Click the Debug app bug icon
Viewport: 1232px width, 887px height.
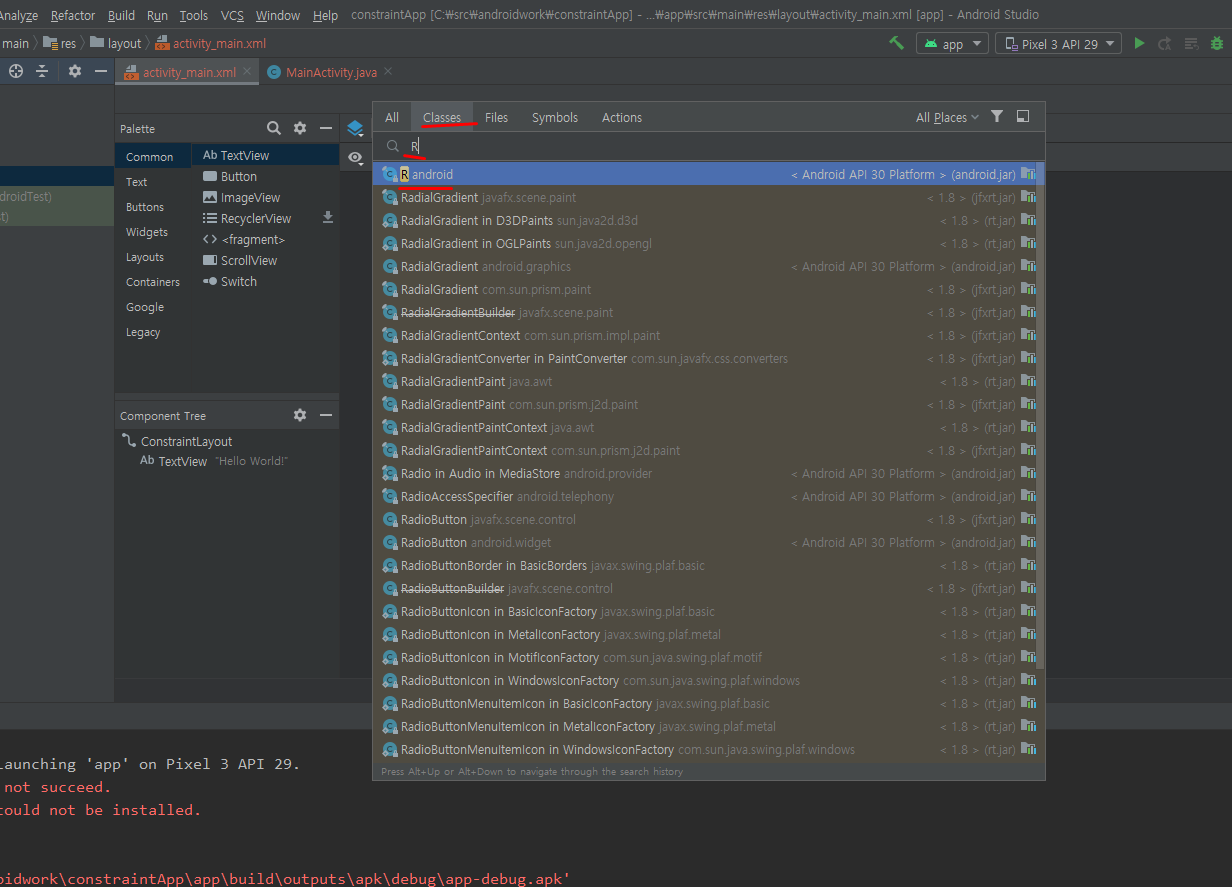pos(1217,43)
